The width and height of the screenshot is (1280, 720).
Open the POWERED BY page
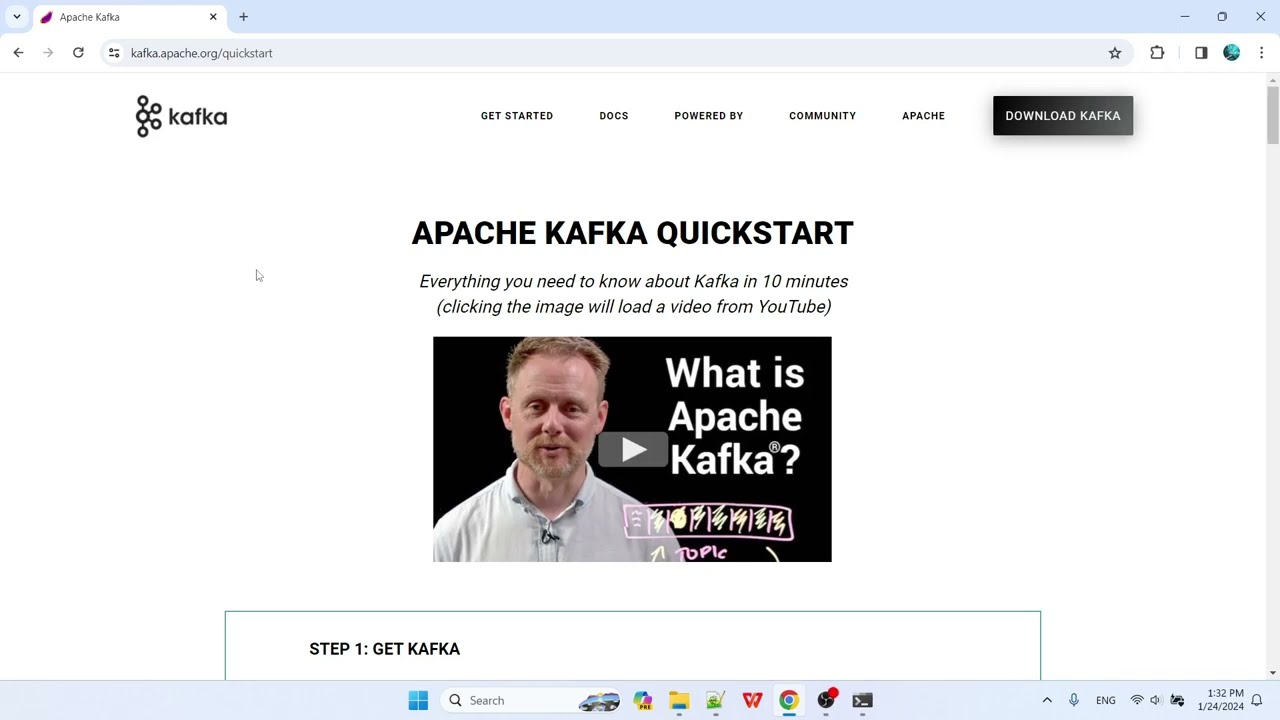click(708, 116)
